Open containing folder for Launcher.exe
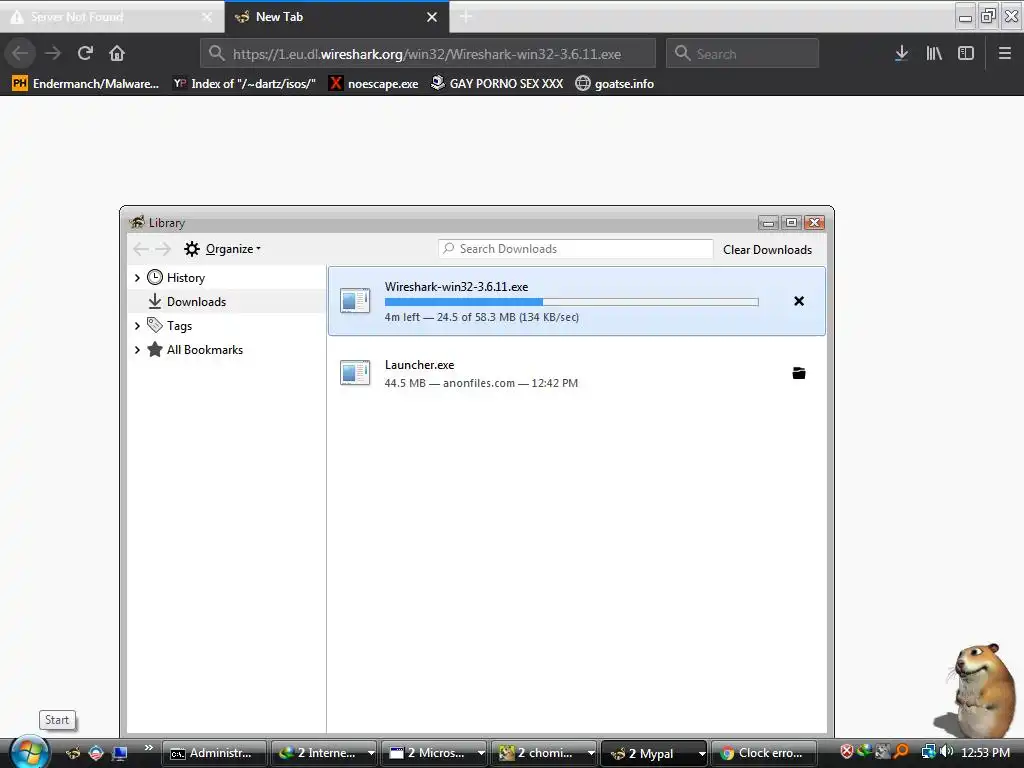This screenshot has width=1024, height=768. tap(799, 373)
